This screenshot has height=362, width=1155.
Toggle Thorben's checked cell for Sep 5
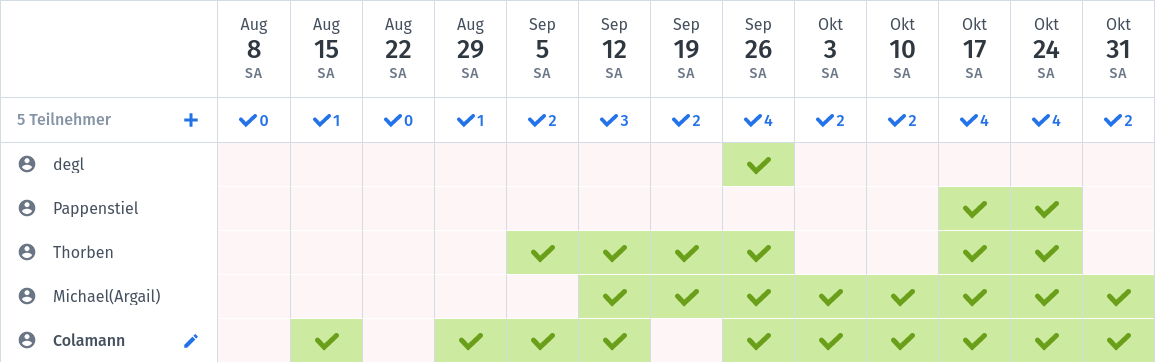click(x=542, y=253)
